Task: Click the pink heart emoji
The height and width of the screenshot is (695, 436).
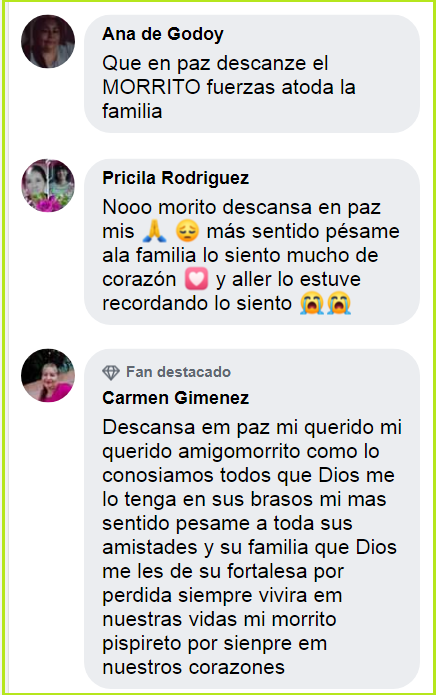Action: point(196,280)
